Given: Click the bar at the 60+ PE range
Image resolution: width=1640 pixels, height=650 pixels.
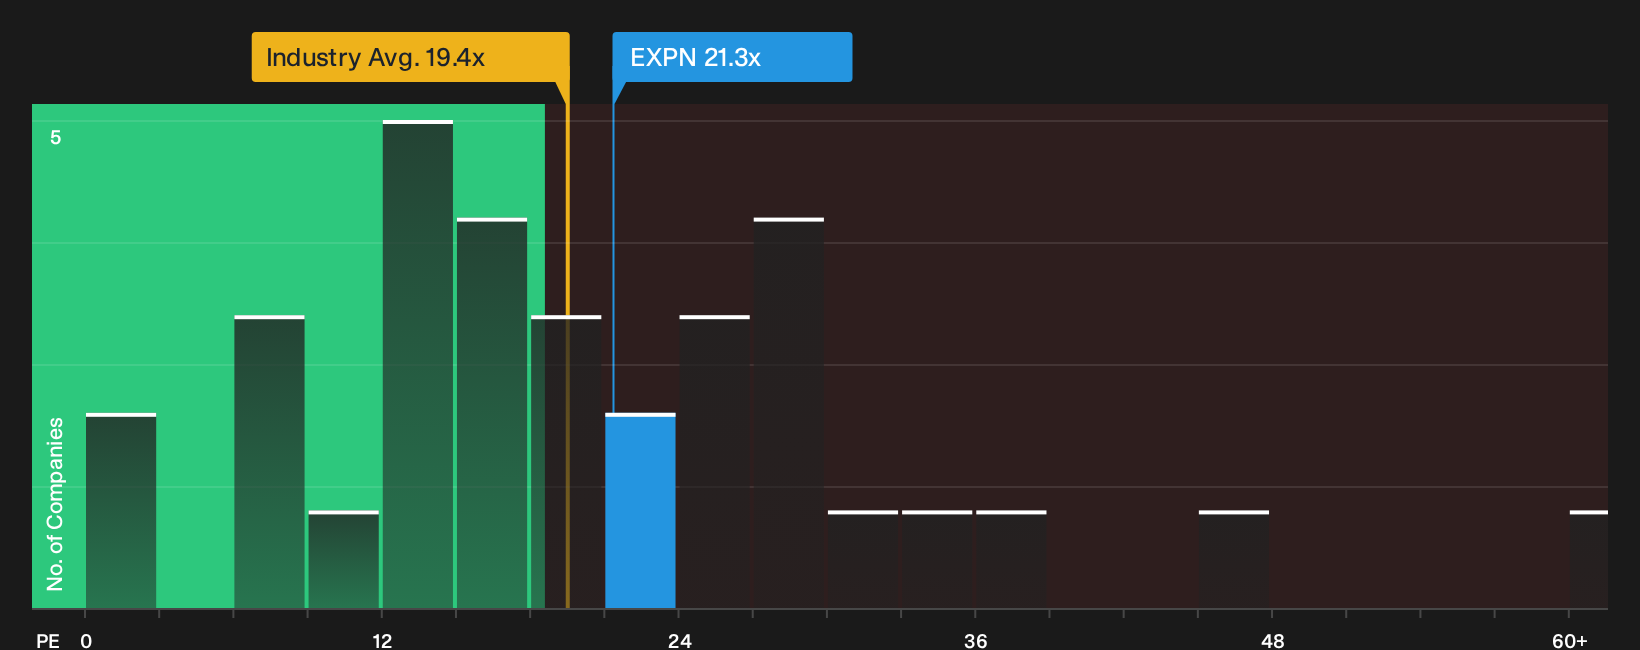Looking at the screenshot, I should (1589, 560).
